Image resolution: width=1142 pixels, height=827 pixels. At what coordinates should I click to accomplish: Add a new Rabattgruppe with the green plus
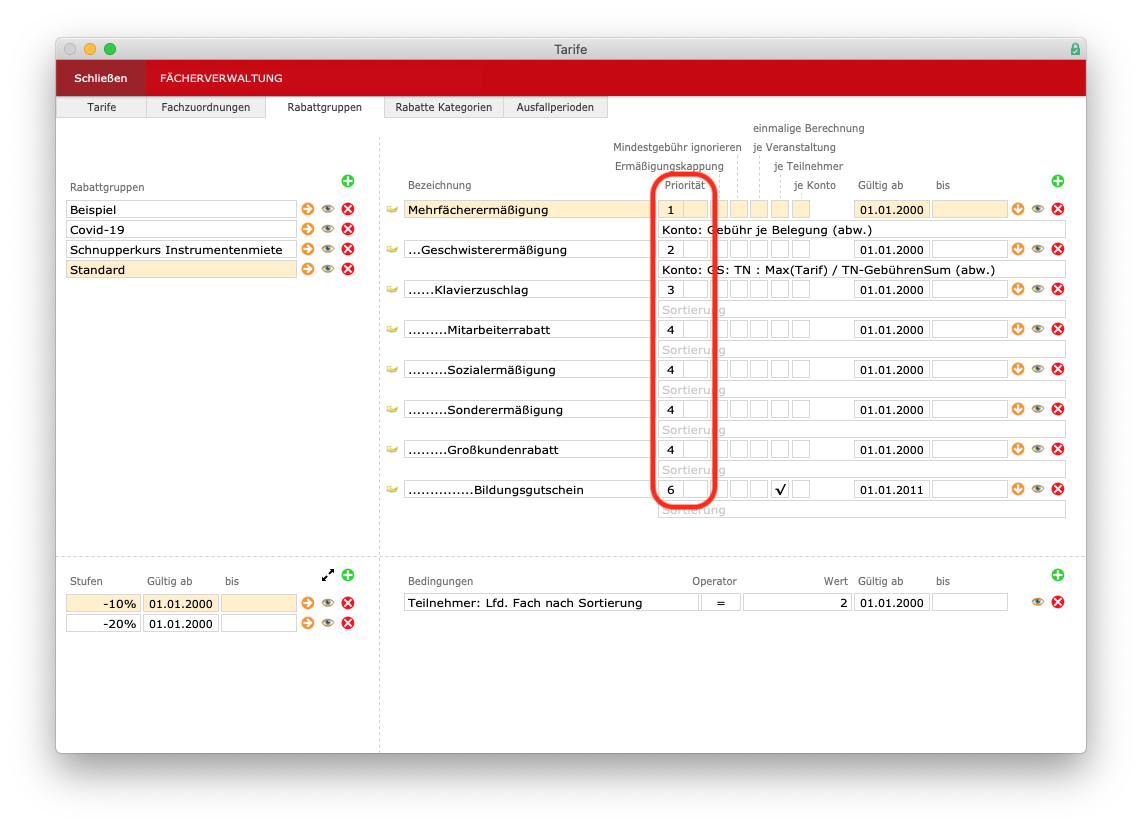click(347, 181)
